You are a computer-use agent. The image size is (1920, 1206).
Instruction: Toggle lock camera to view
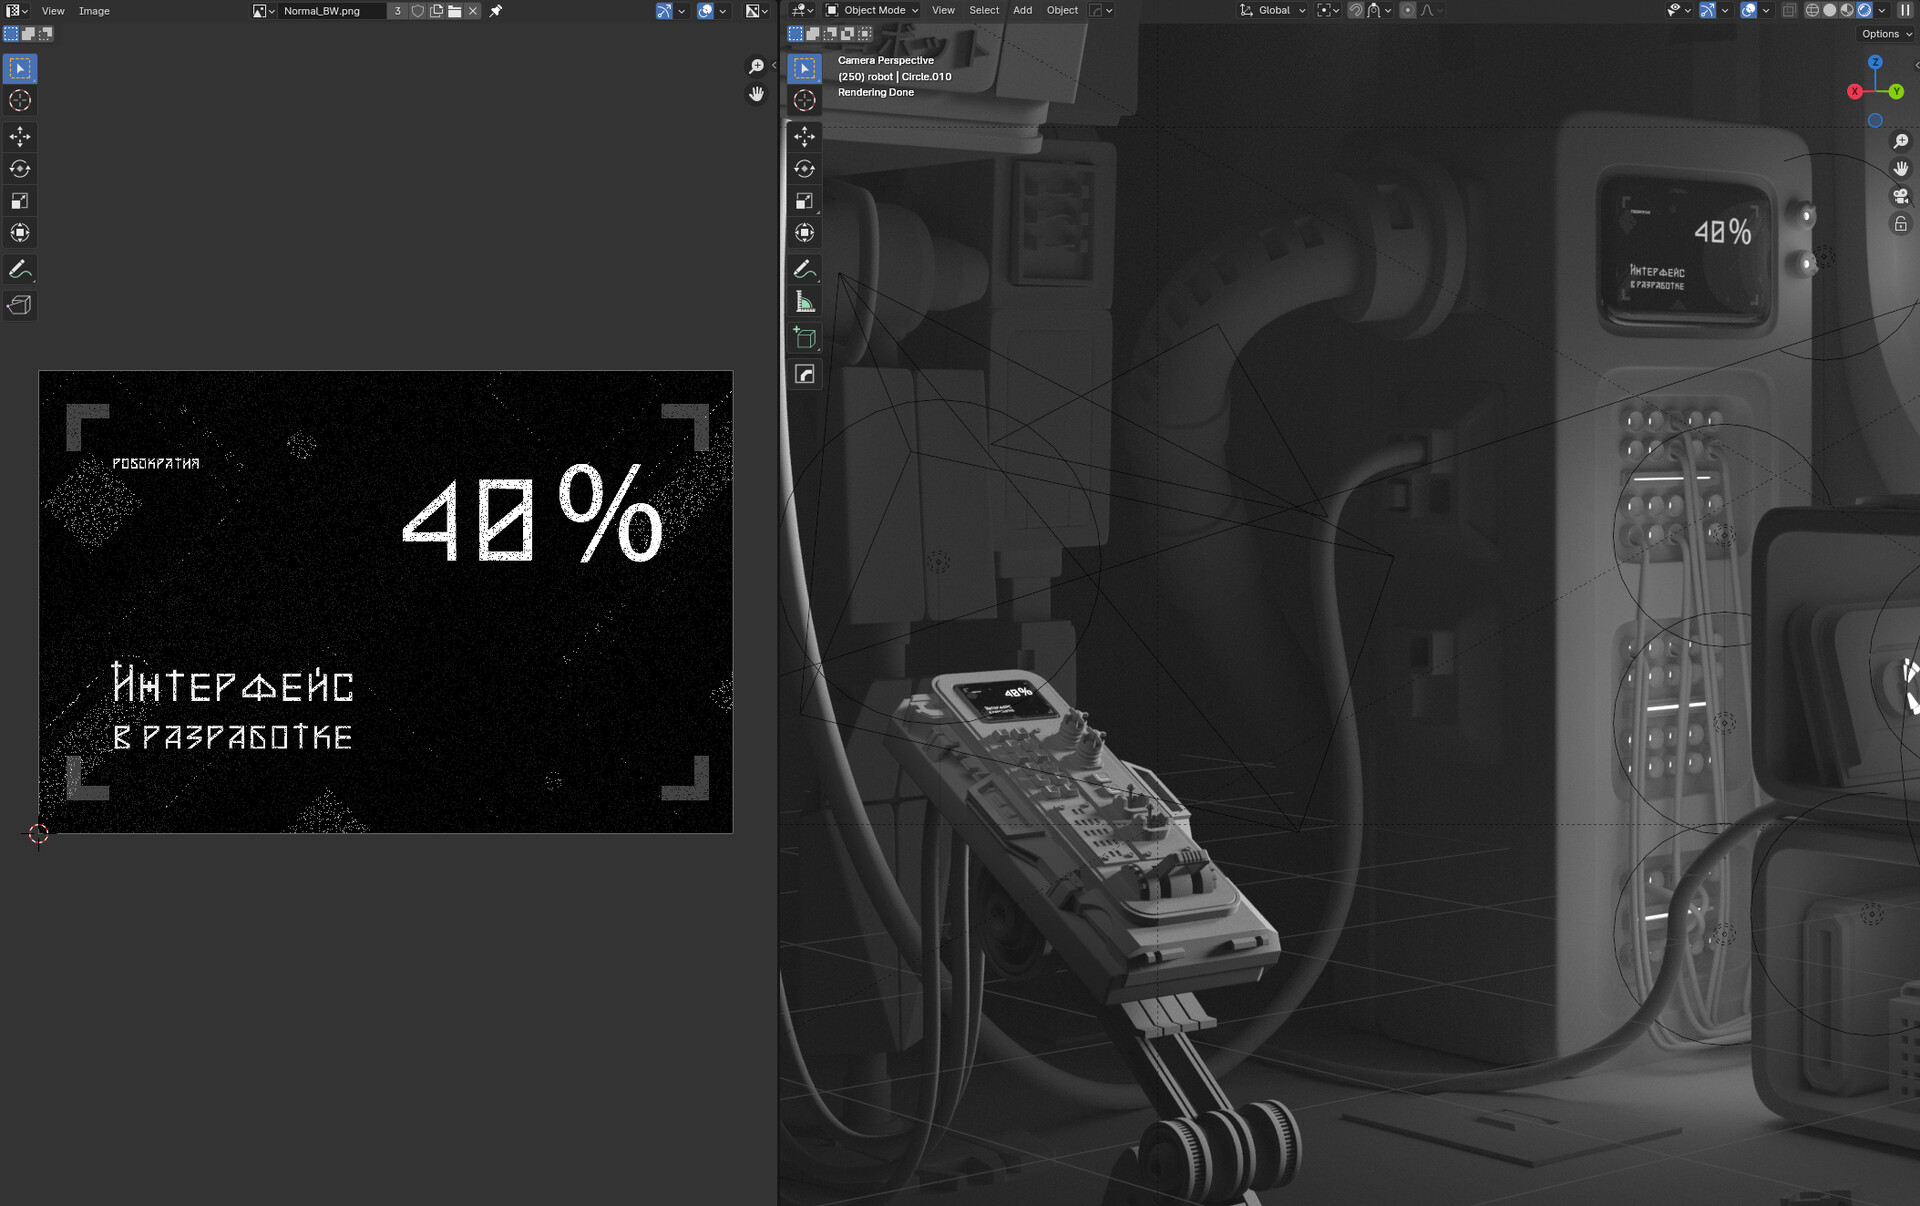coord(1900,224)
